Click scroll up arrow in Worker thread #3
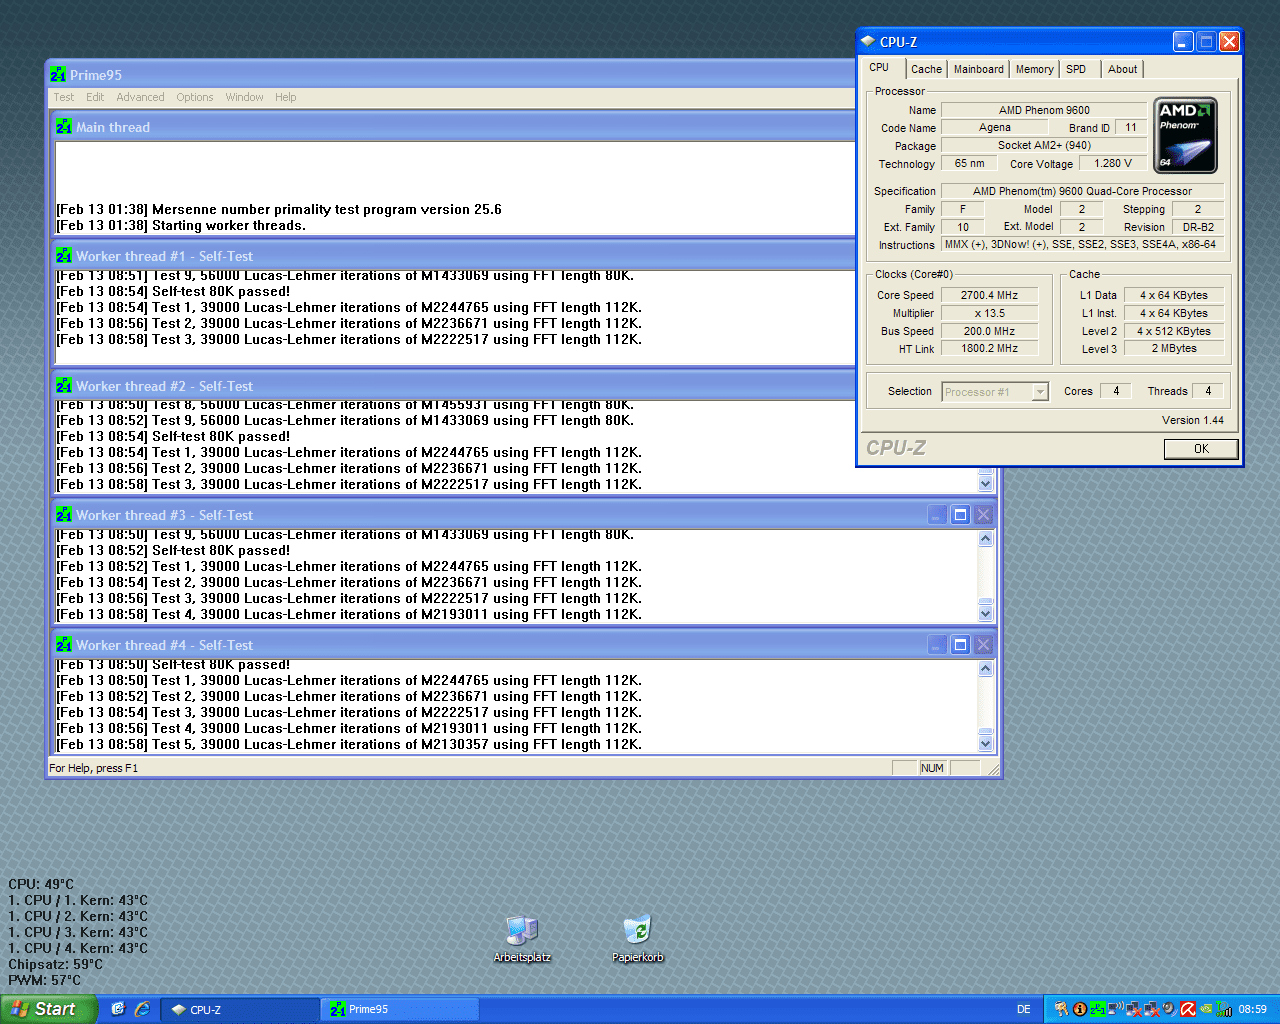 (985, 538)
